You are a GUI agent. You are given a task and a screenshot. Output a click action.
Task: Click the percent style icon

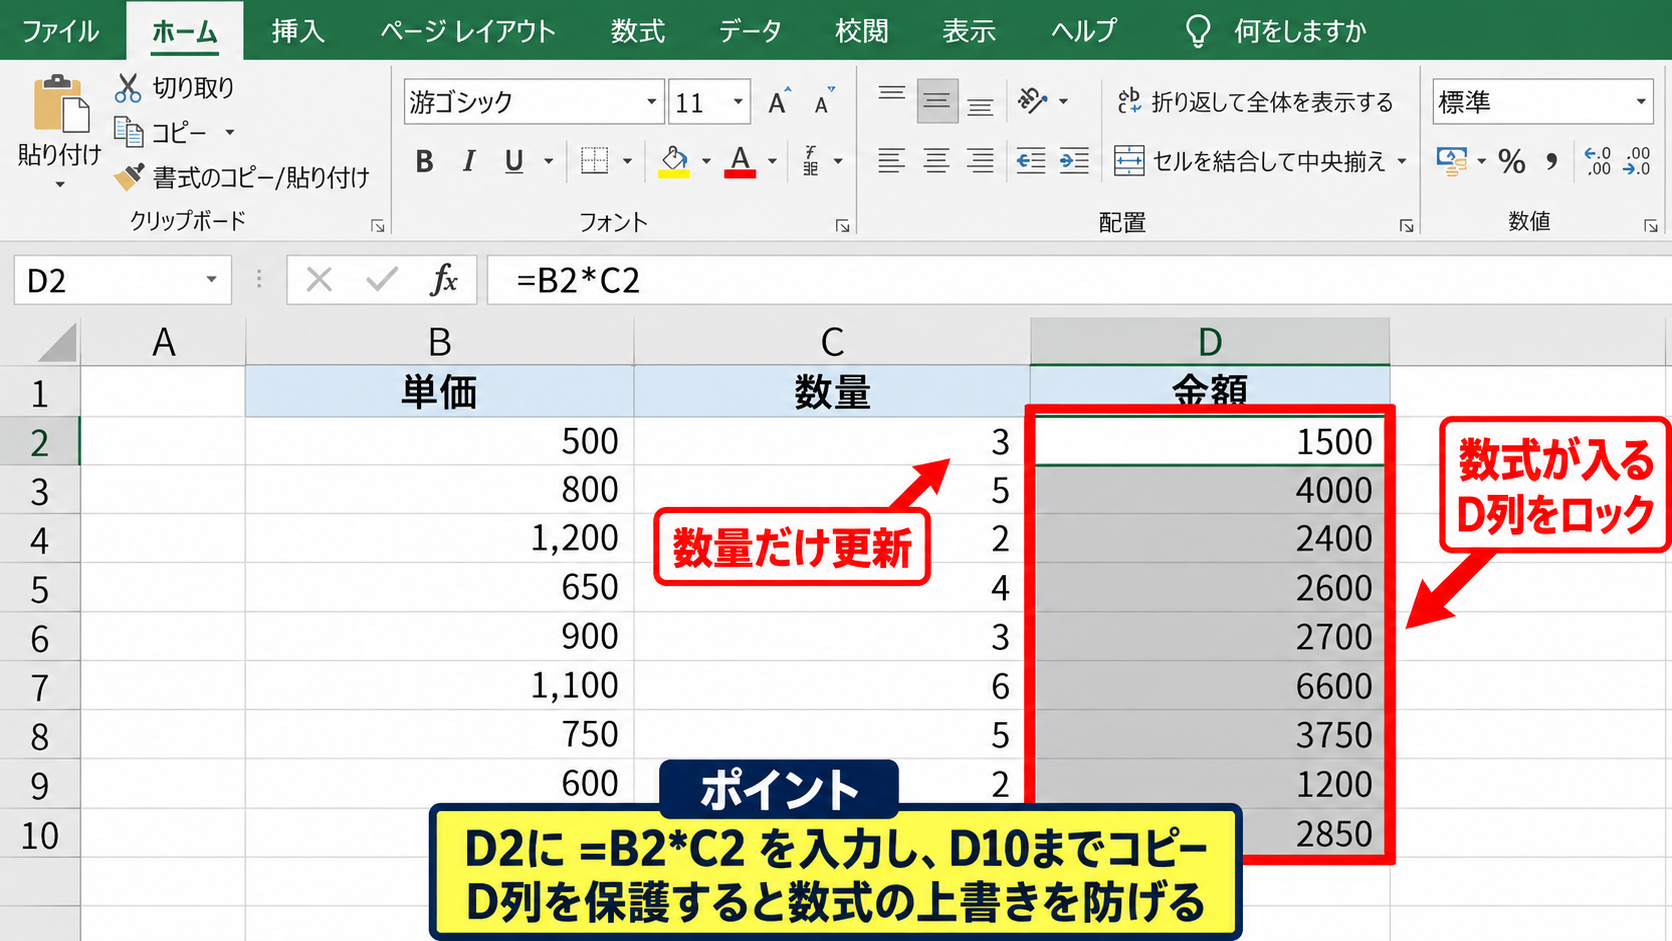click(x=1512, y=161)
